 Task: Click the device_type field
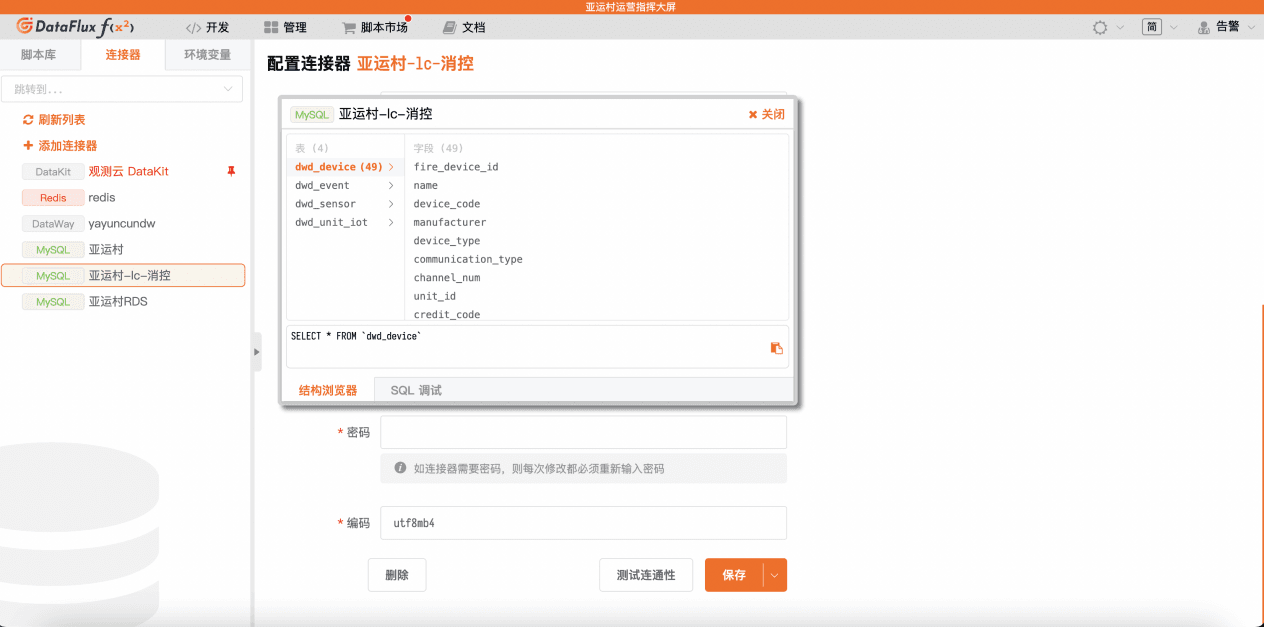pyautogui.click(x=447, y=241)
